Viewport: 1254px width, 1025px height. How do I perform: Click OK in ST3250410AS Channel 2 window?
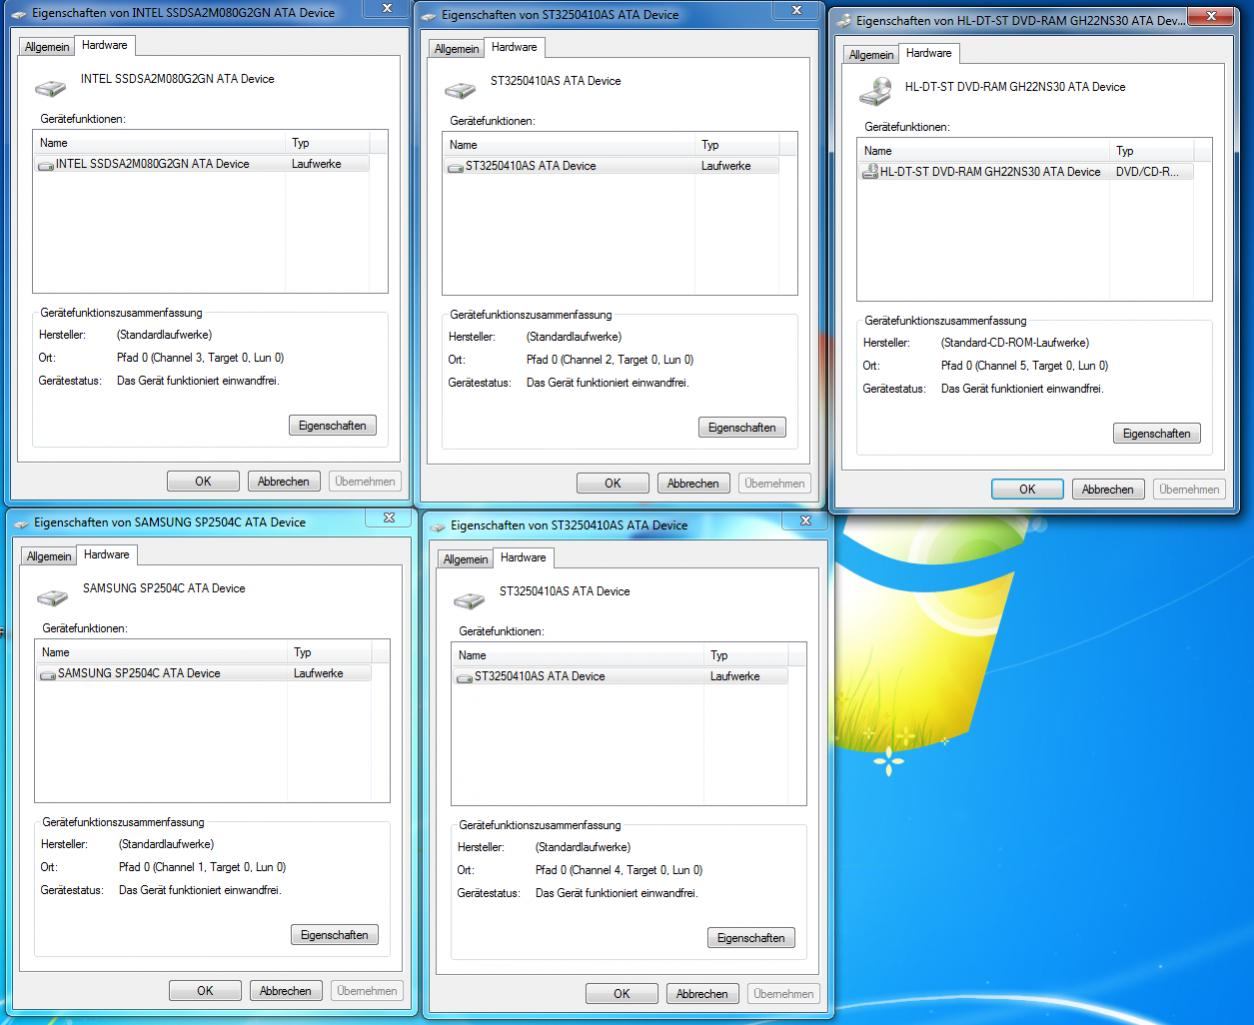613,483
